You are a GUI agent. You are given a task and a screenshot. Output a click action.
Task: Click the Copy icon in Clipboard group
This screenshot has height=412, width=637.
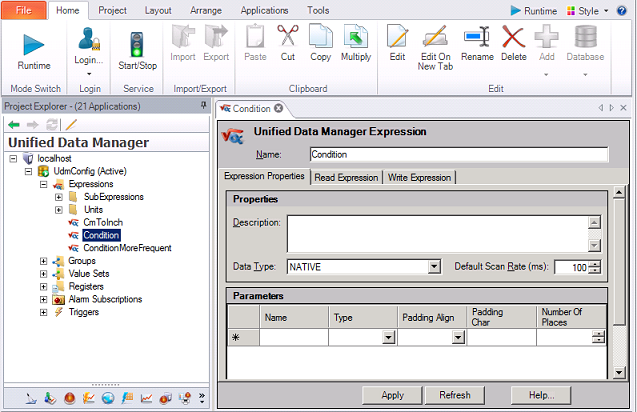320,38
